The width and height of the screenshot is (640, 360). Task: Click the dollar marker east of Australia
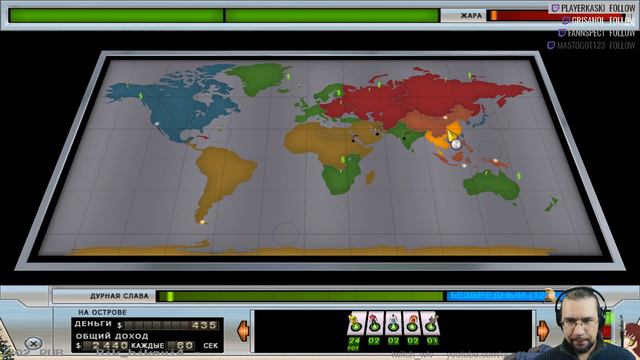point(519,176)
